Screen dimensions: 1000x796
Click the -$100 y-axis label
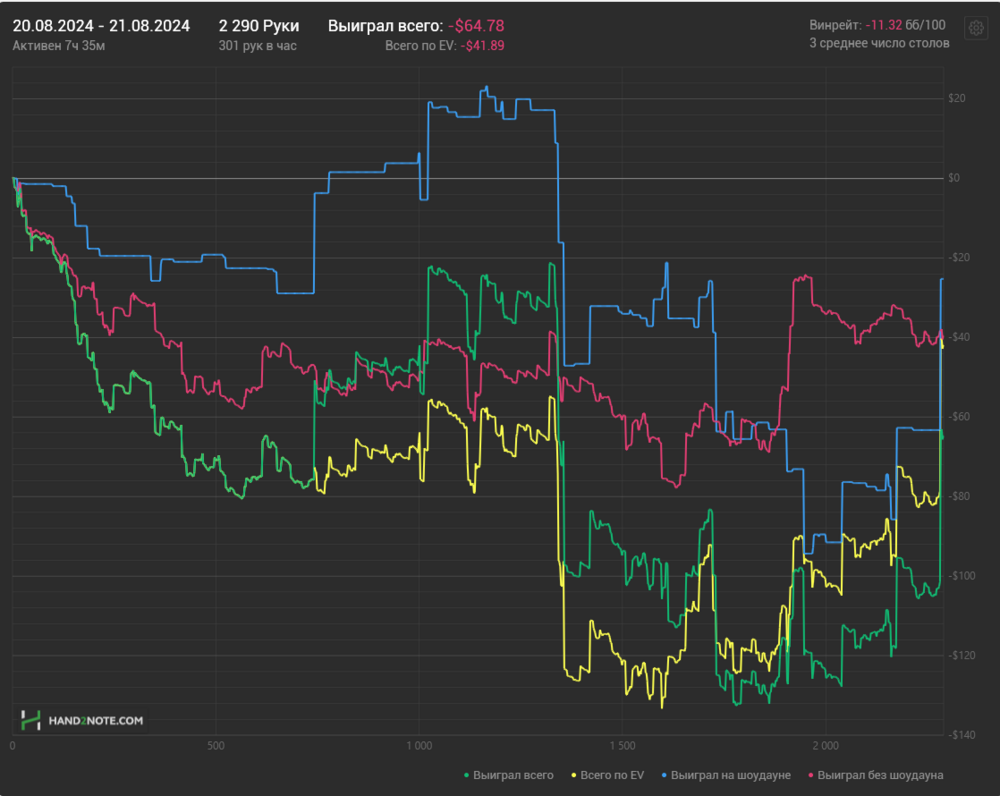(962, 576)
